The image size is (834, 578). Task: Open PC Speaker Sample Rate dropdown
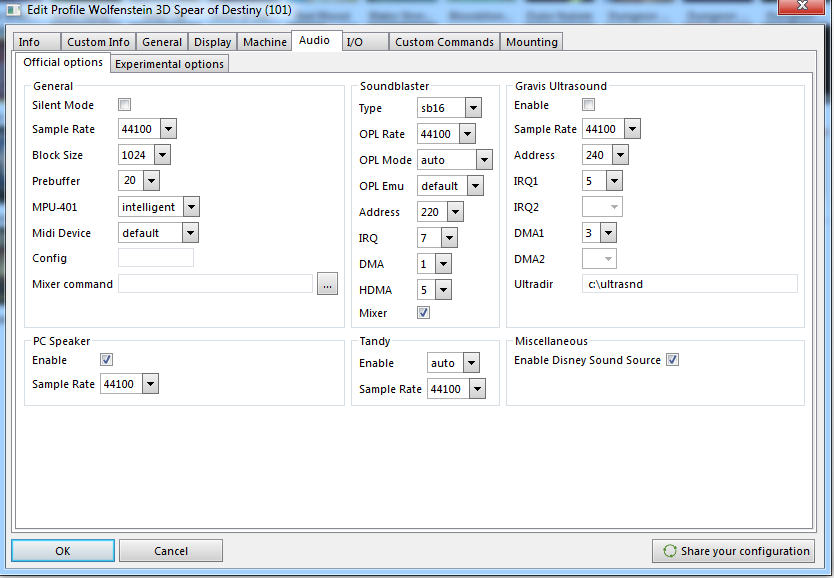click(x=151, y=384)
